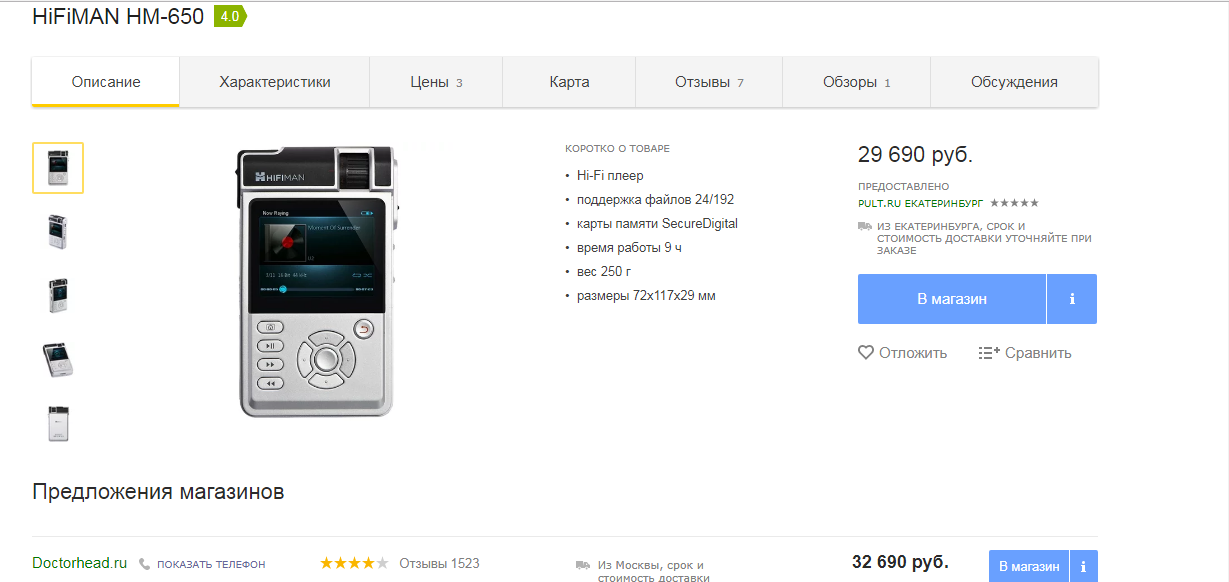This screenshot has height=582, width=1229.
Task: Click the размеры 72x117x29 мм line
Action: pyautogui.click(x=646, y=296)
